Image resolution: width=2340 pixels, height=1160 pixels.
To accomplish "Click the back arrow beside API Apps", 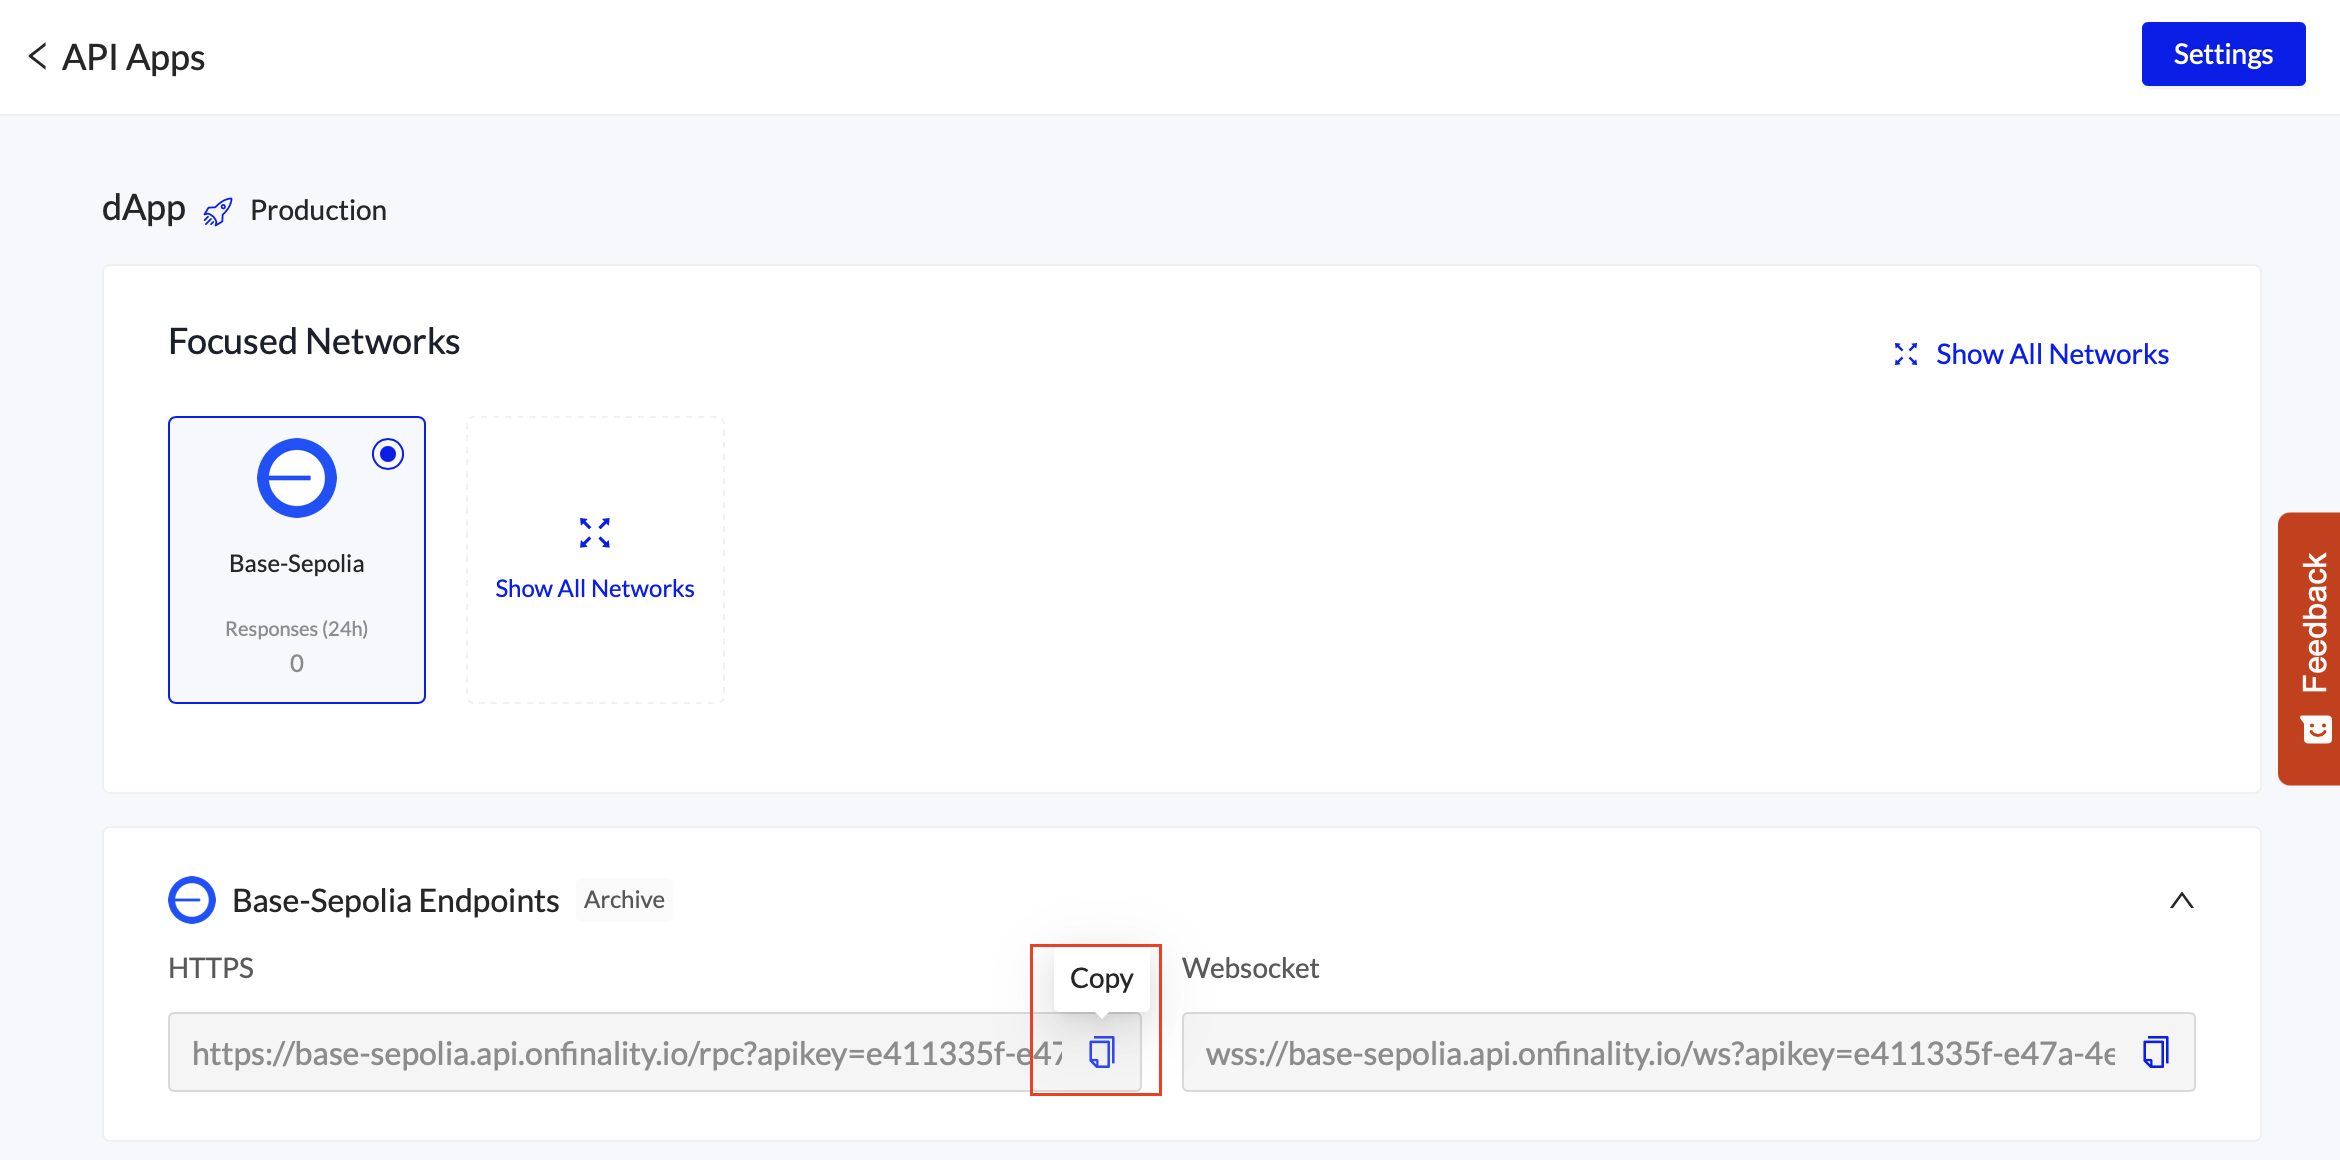I will point(38,57).
